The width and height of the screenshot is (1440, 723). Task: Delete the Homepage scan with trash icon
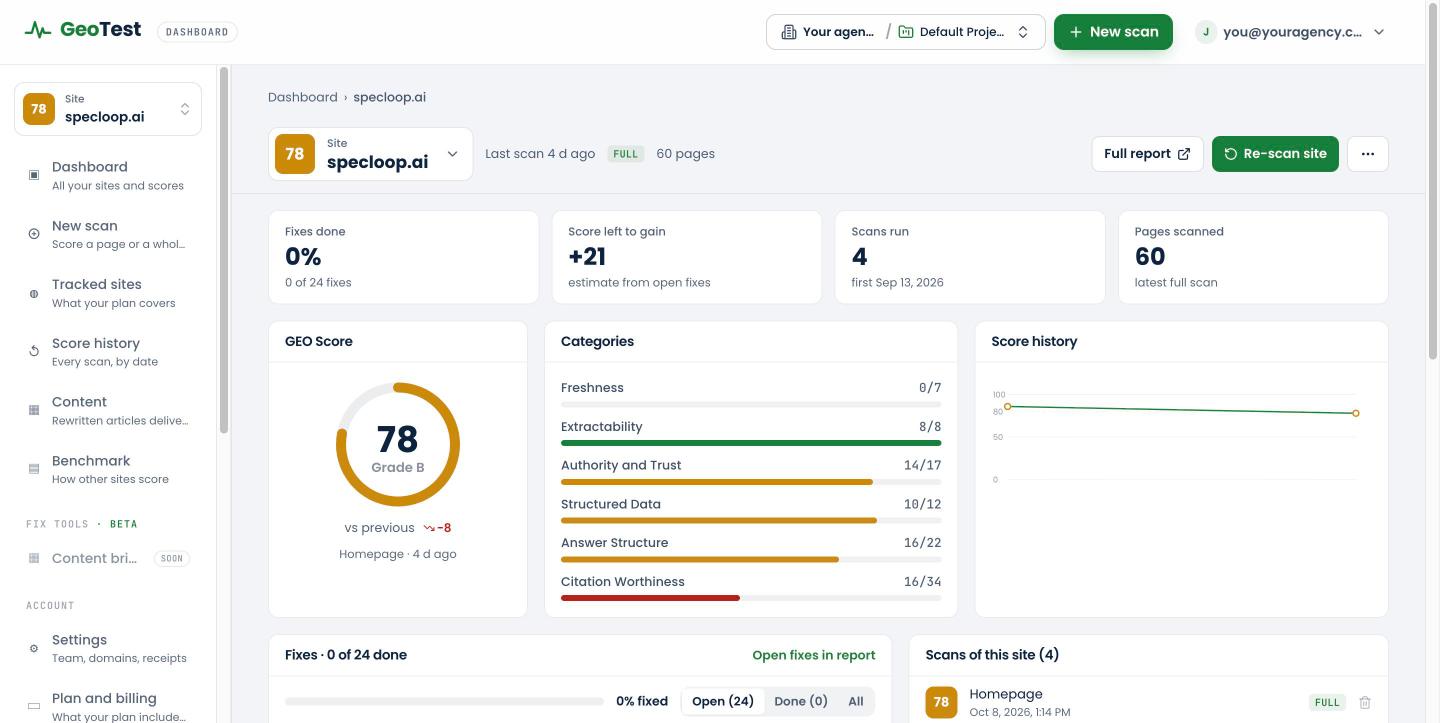1365,702
